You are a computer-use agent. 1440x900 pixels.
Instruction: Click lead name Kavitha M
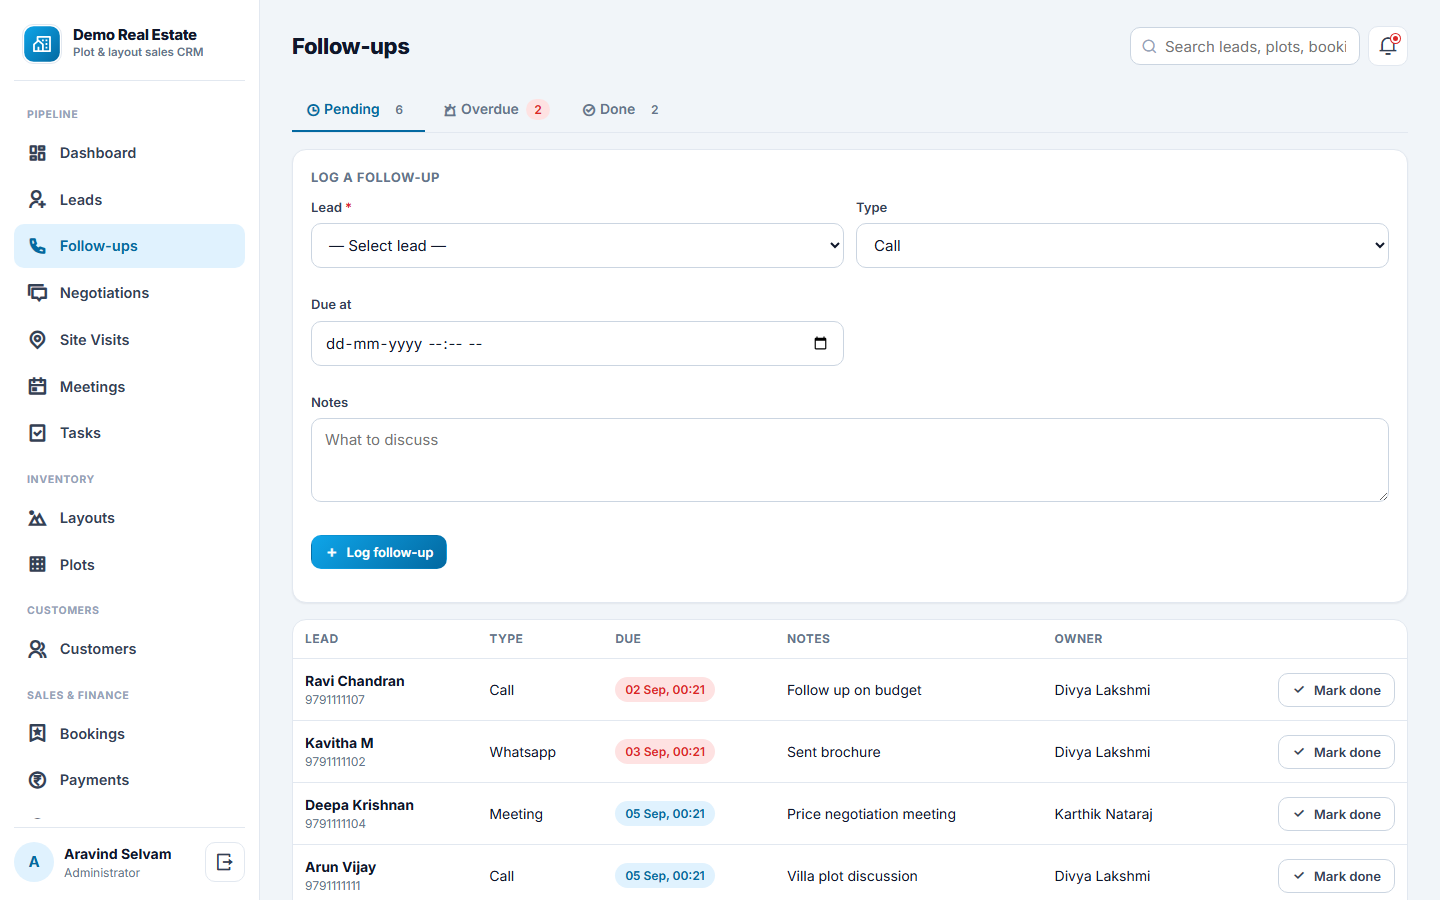[x=339, y=743]
